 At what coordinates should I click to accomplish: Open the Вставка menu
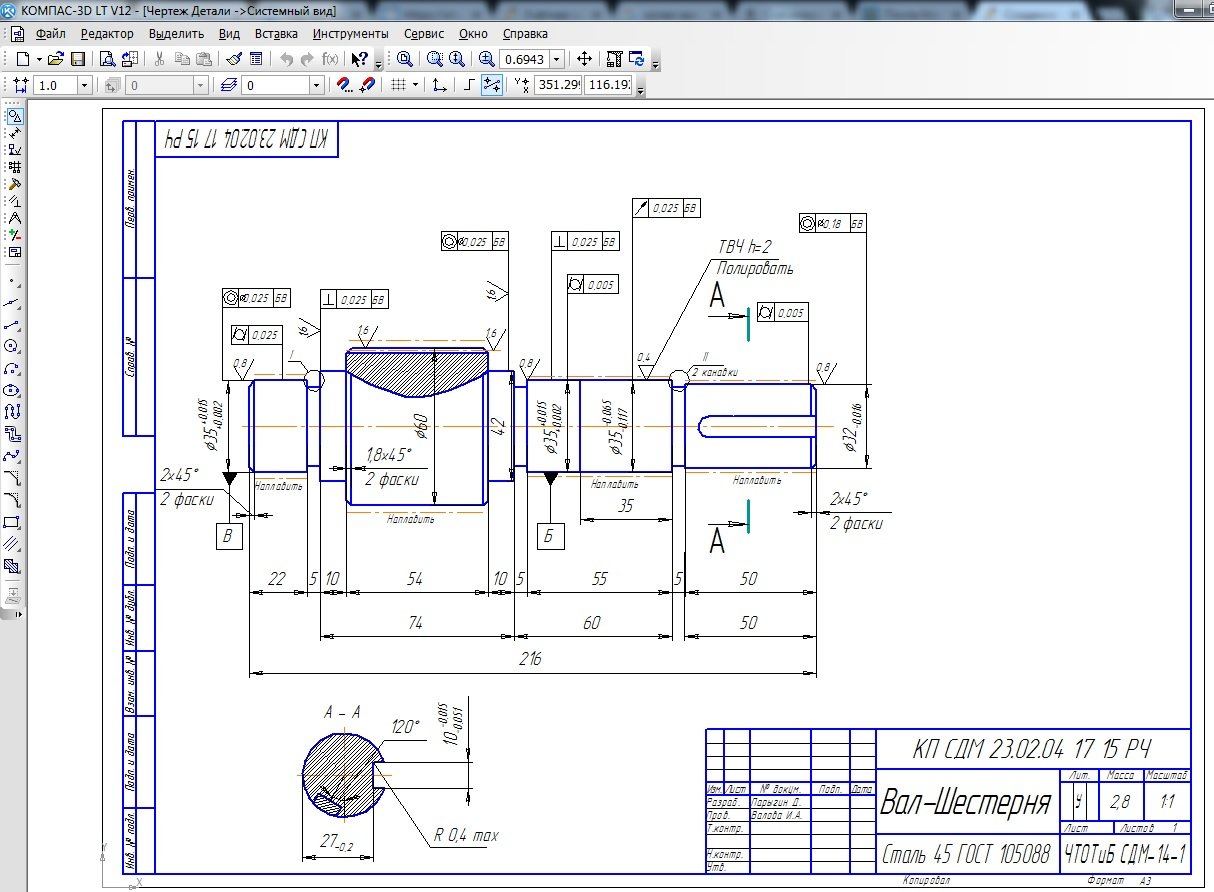tap(276, 33)
